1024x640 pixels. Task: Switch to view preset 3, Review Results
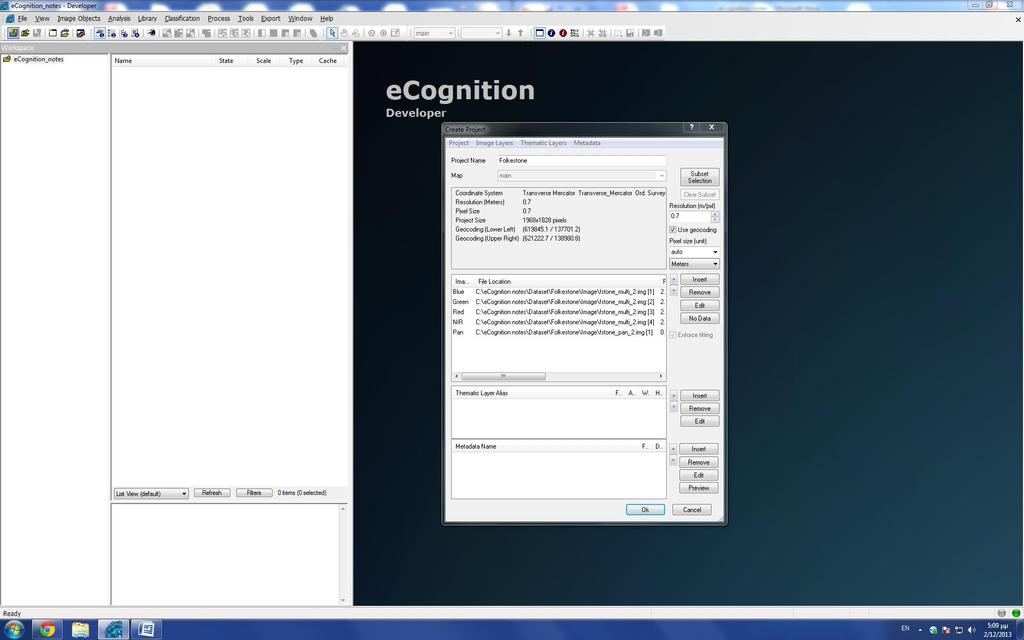(123, 33)
